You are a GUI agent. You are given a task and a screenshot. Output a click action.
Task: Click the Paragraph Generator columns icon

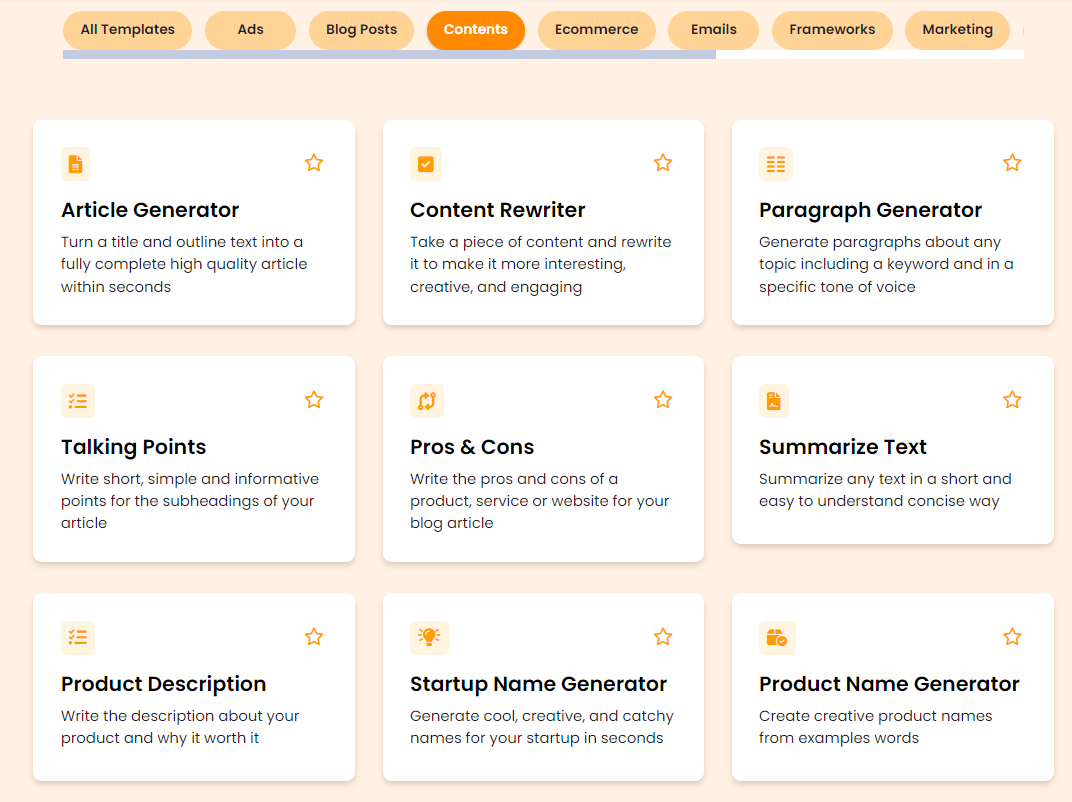tap(776, 164)
